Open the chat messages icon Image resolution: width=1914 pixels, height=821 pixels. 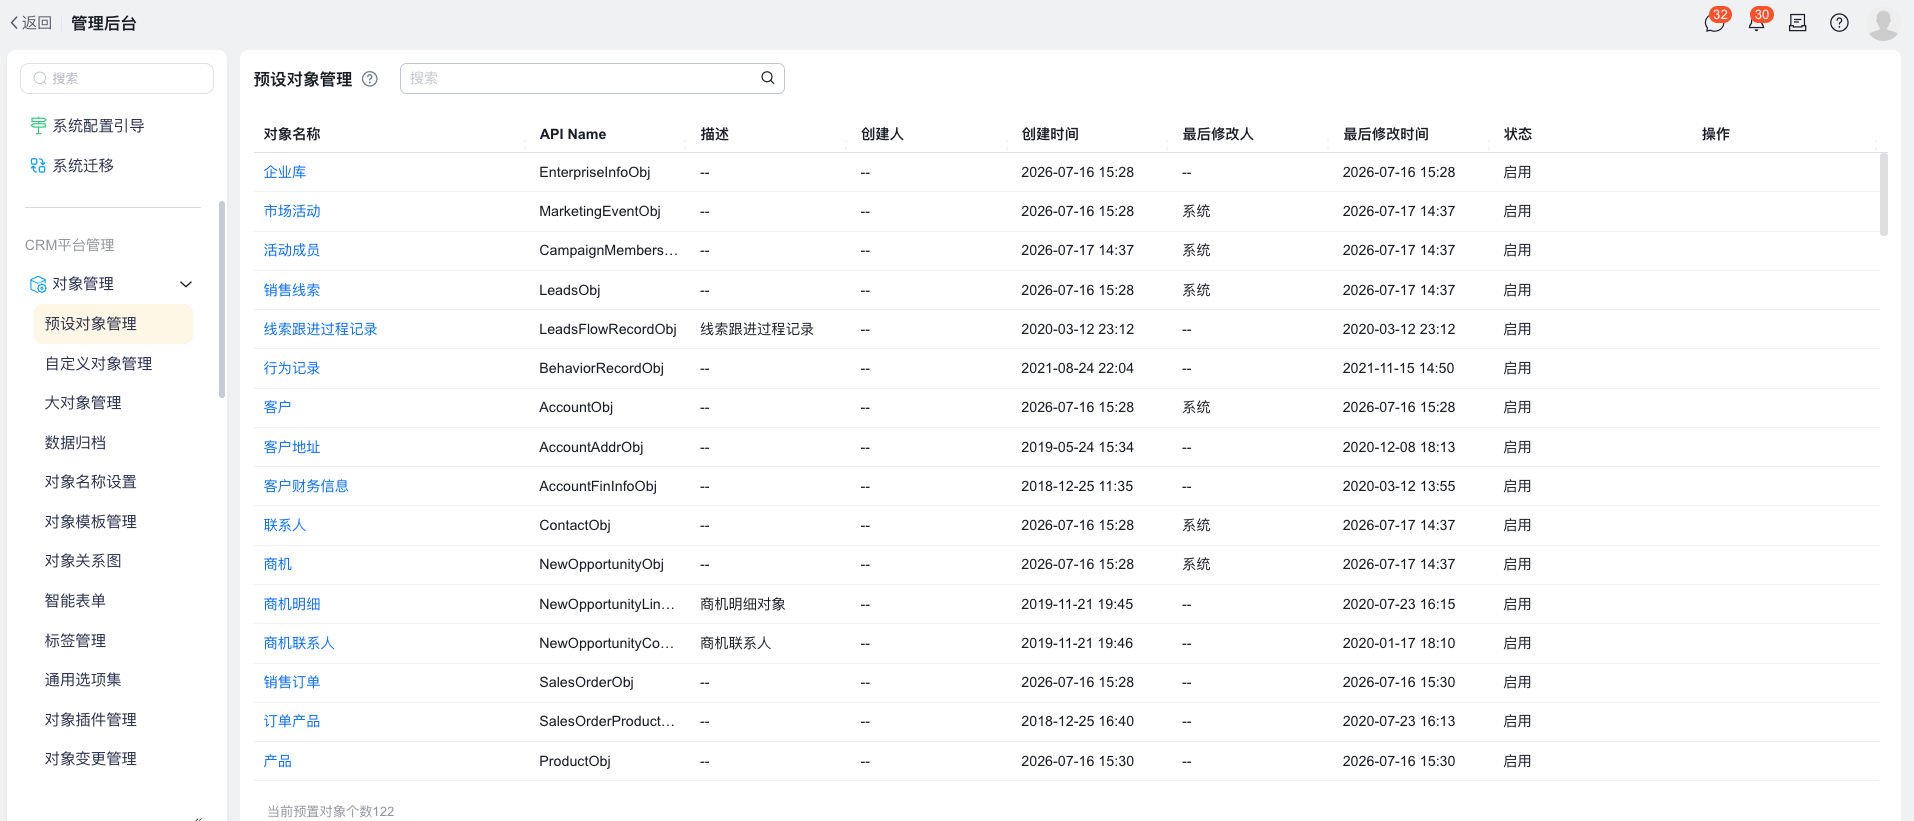click(1714, 23)
